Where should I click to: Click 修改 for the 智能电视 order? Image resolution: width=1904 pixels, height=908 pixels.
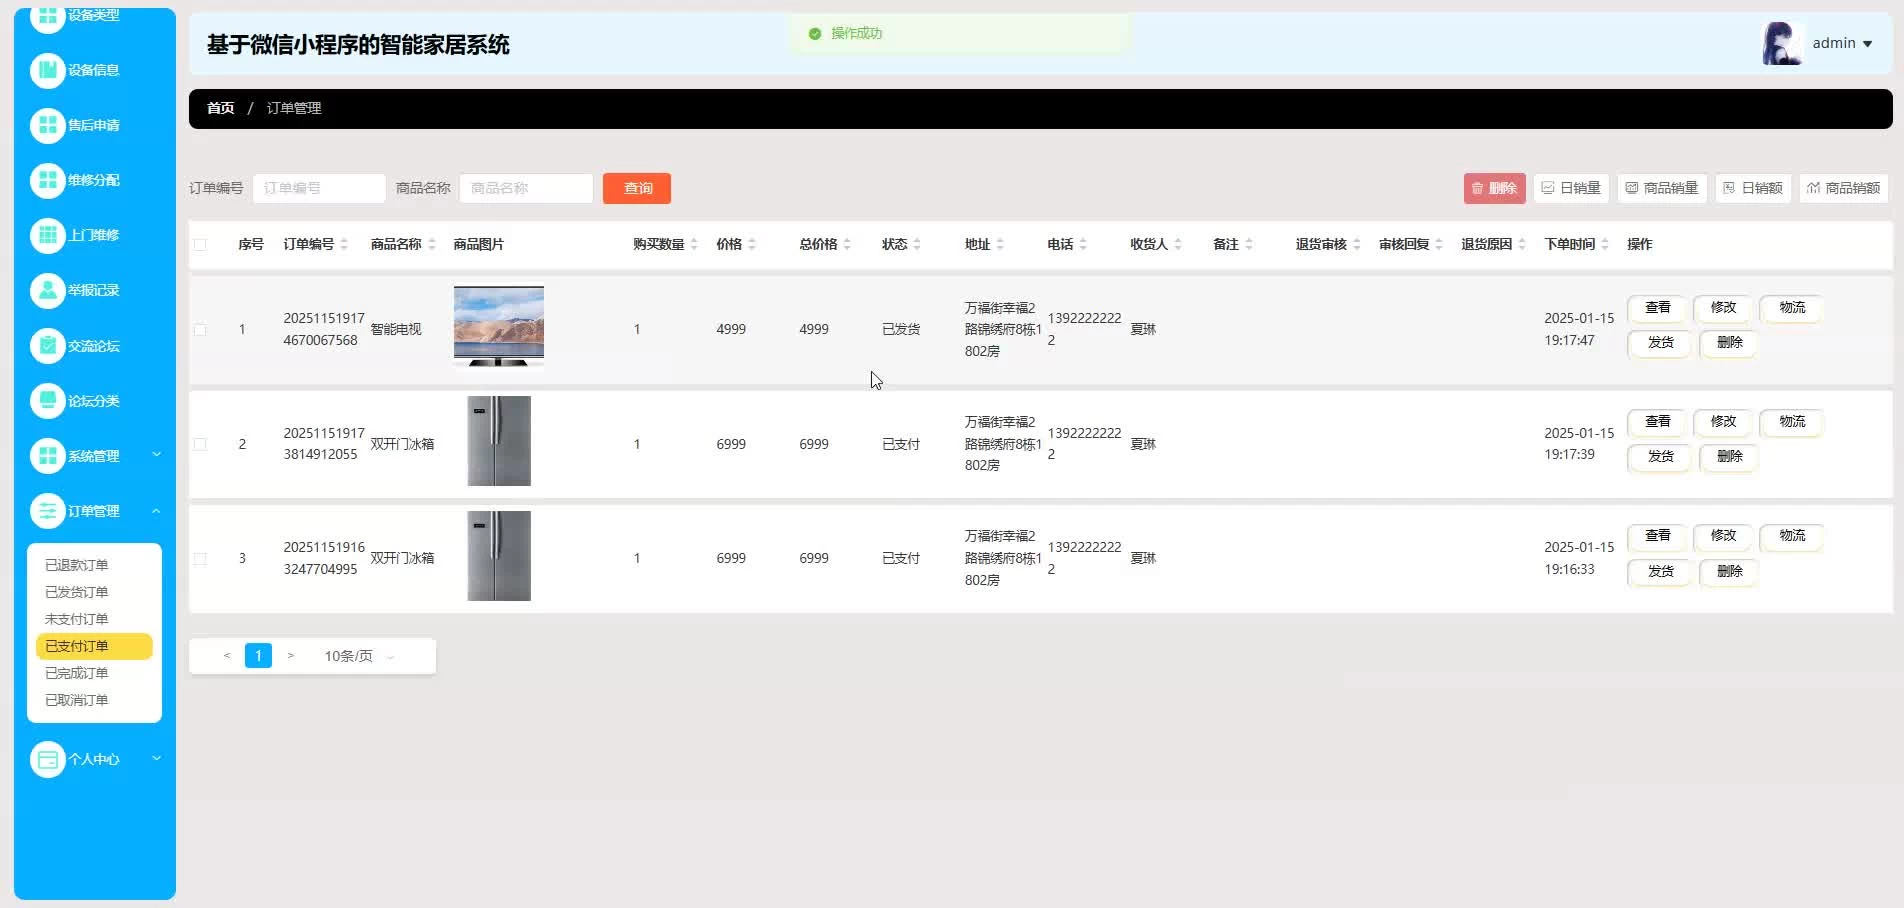coord(1723,308)
